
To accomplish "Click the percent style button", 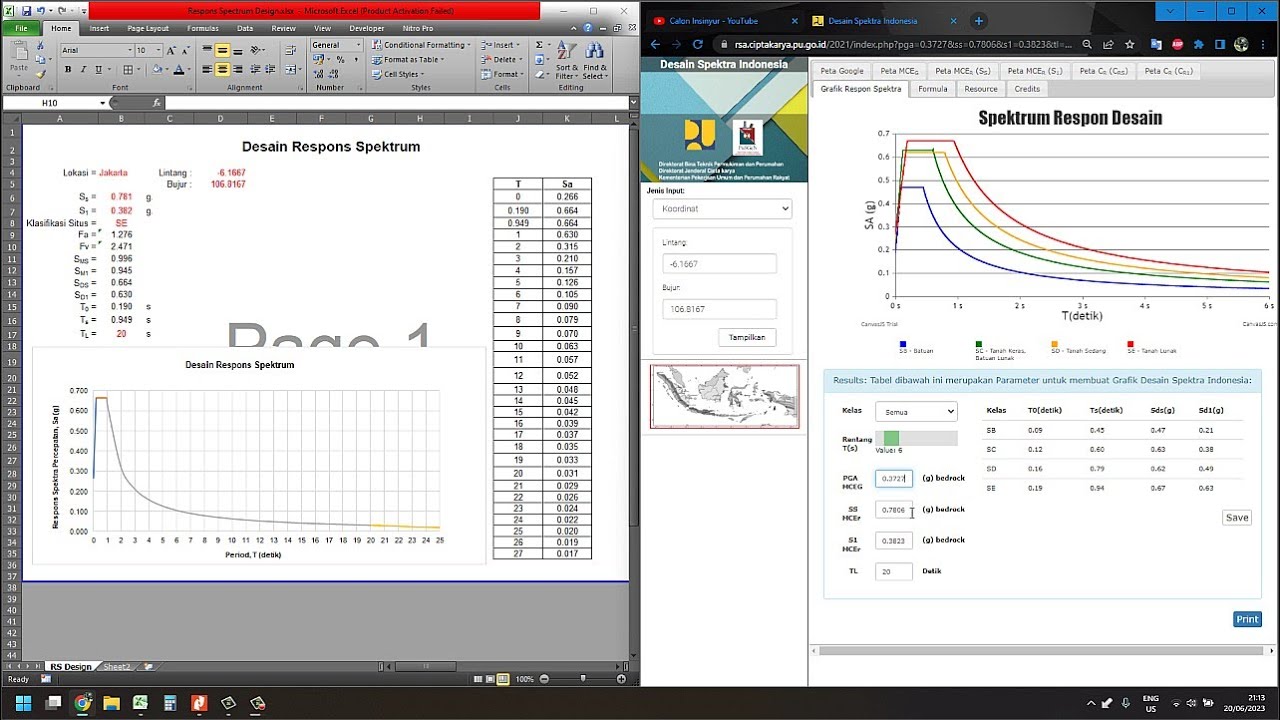I will (x=340, y=60).
